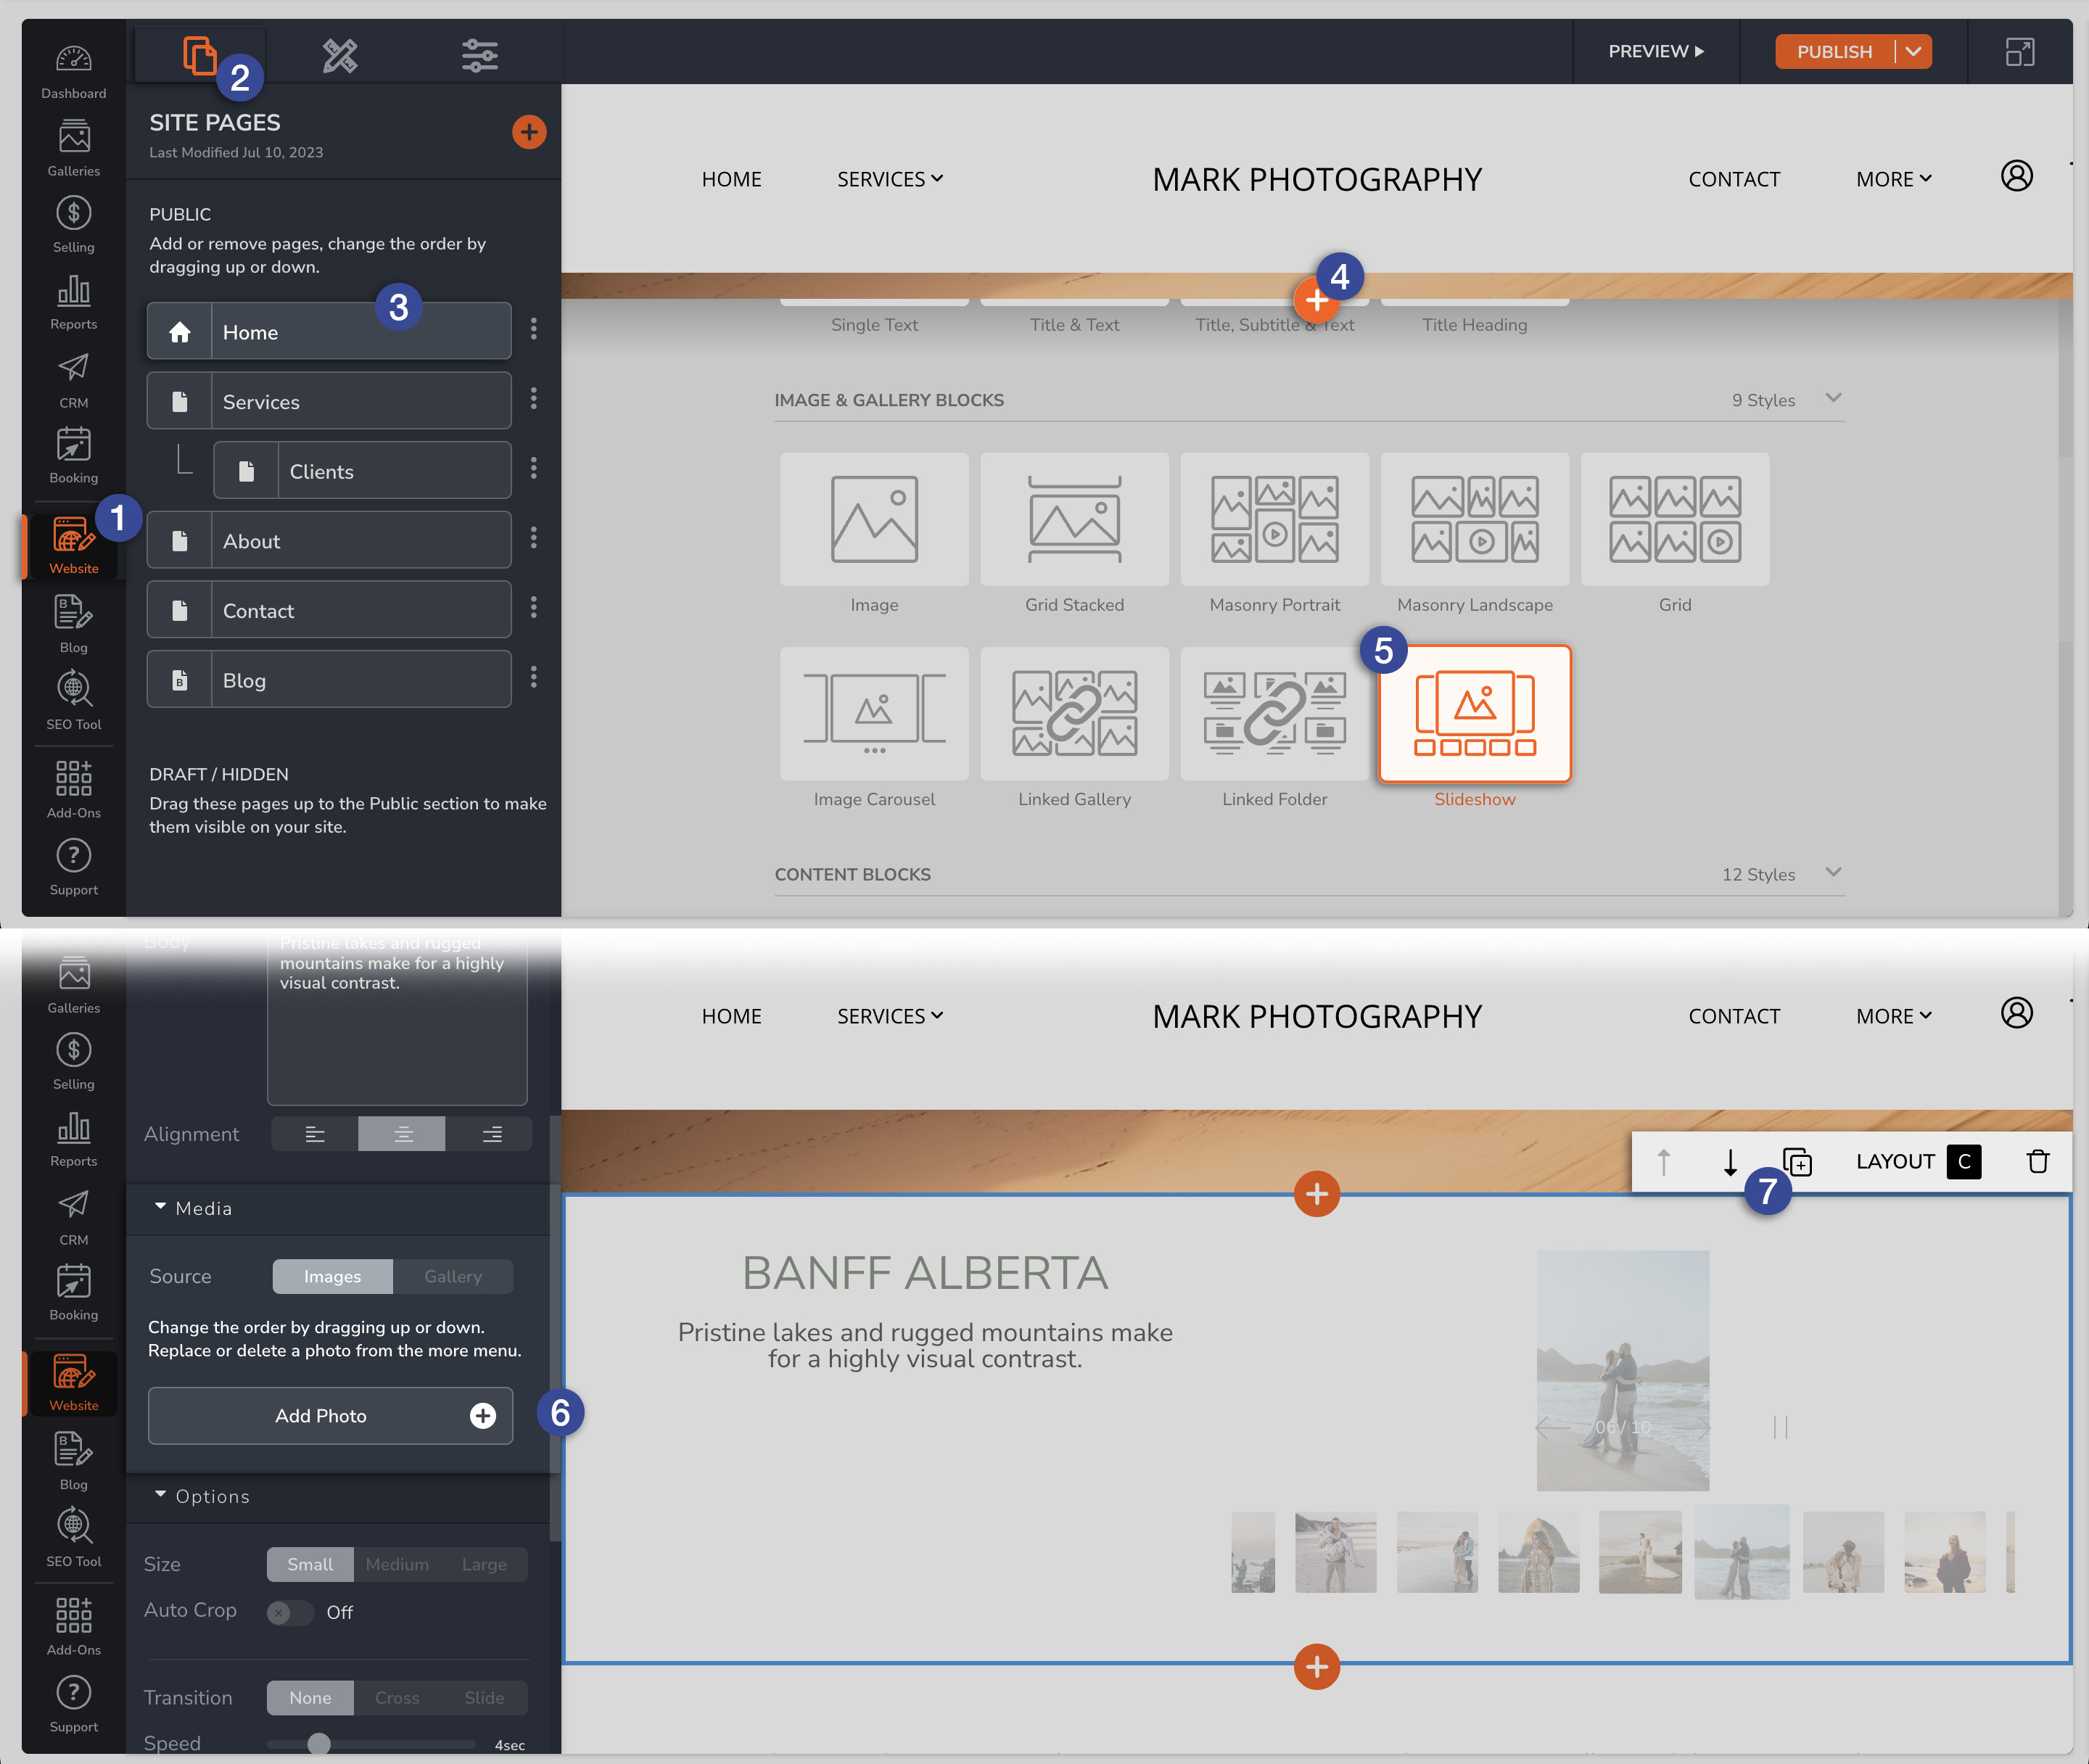Set Transition to Cross
Image resolution: width=2089 pixels, height=1764 pixels.
(x=397, y=1698)
